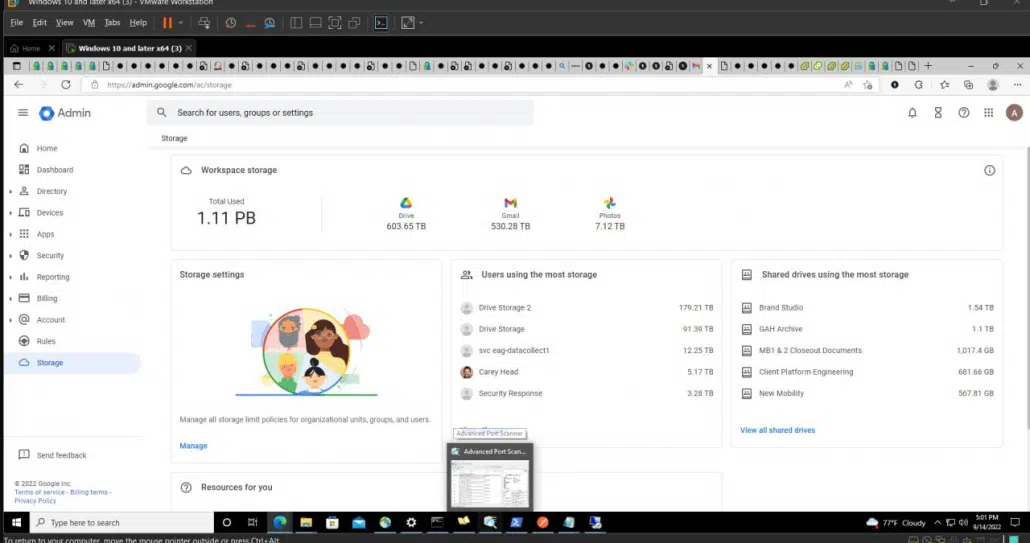Click Gmail icon in Workspace storage
1030x543 pixels.
point(510,203)
